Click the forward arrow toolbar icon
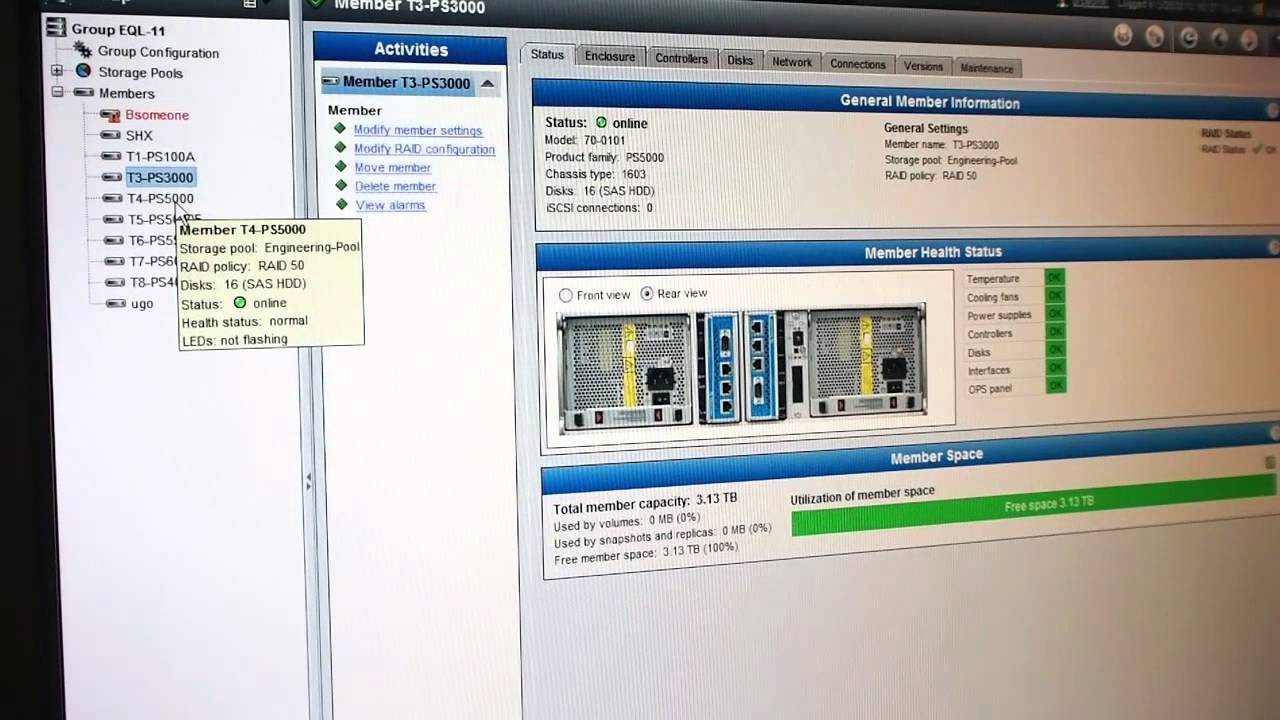 pyautogui.click(x=1249, y=40)
